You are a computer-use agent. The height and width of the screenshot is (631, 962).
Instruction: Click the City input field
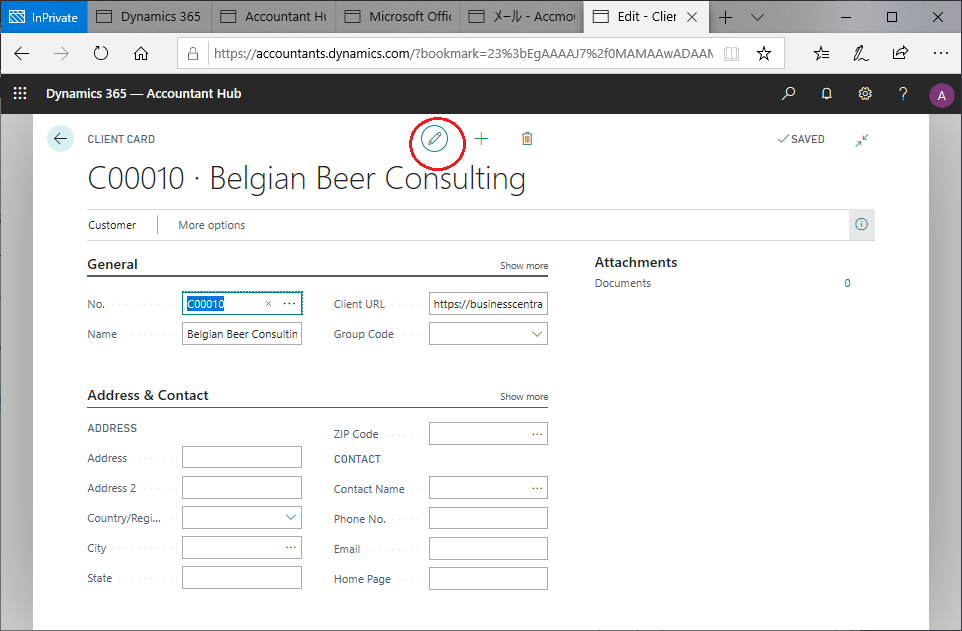point(242,548)
